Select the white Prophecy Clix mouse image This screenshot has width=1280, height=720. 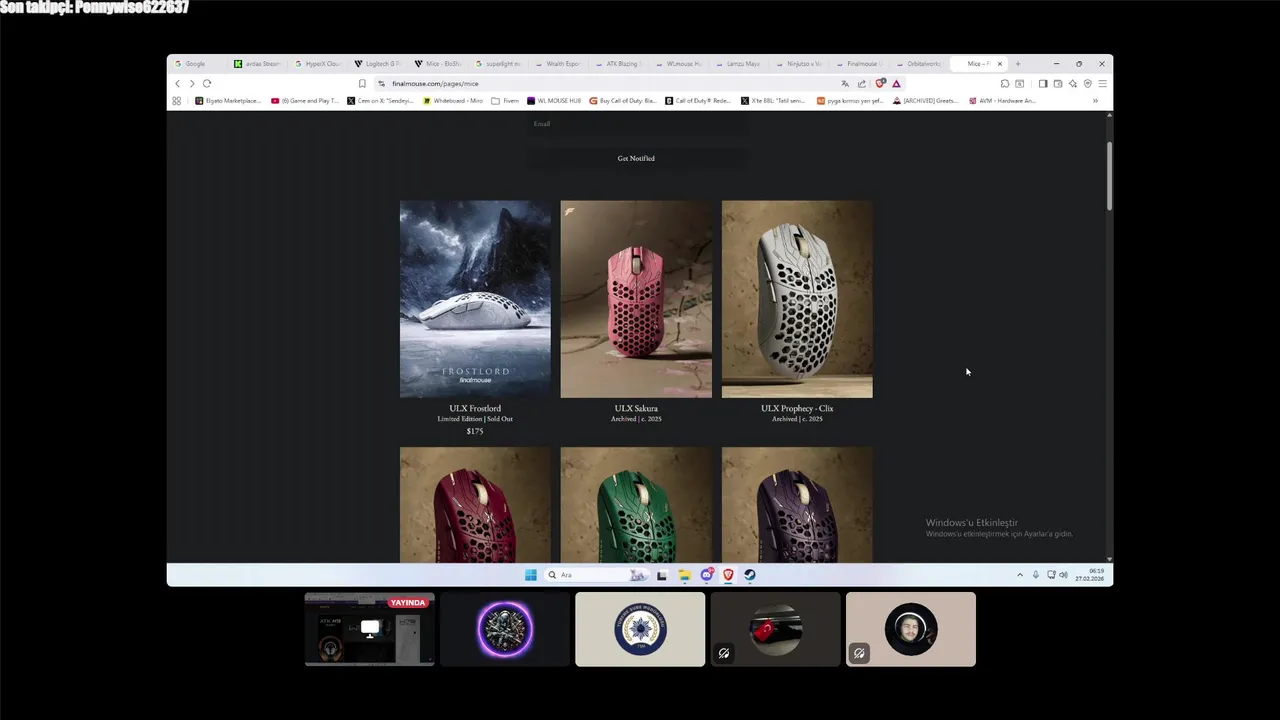[797, 299]
